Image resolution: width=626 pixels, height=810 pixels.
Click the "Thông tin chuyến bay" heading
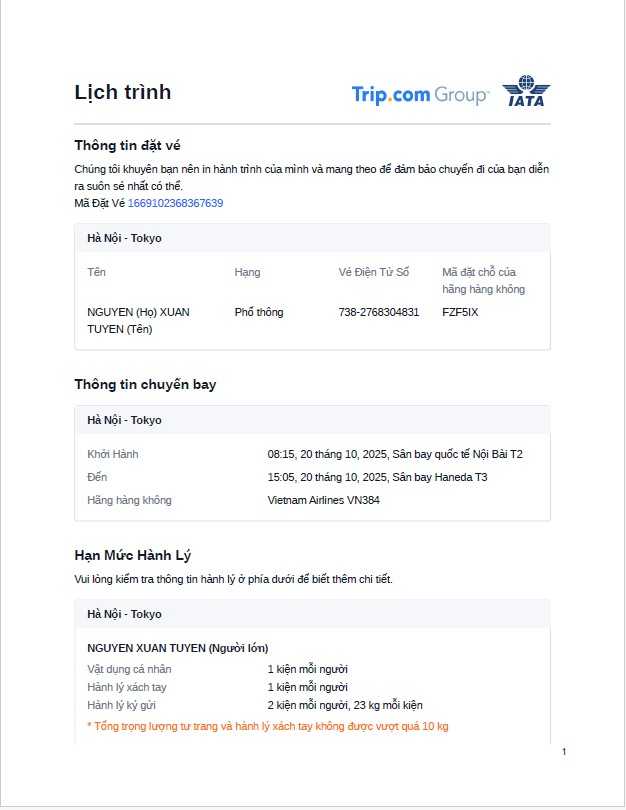pos(145,384)
